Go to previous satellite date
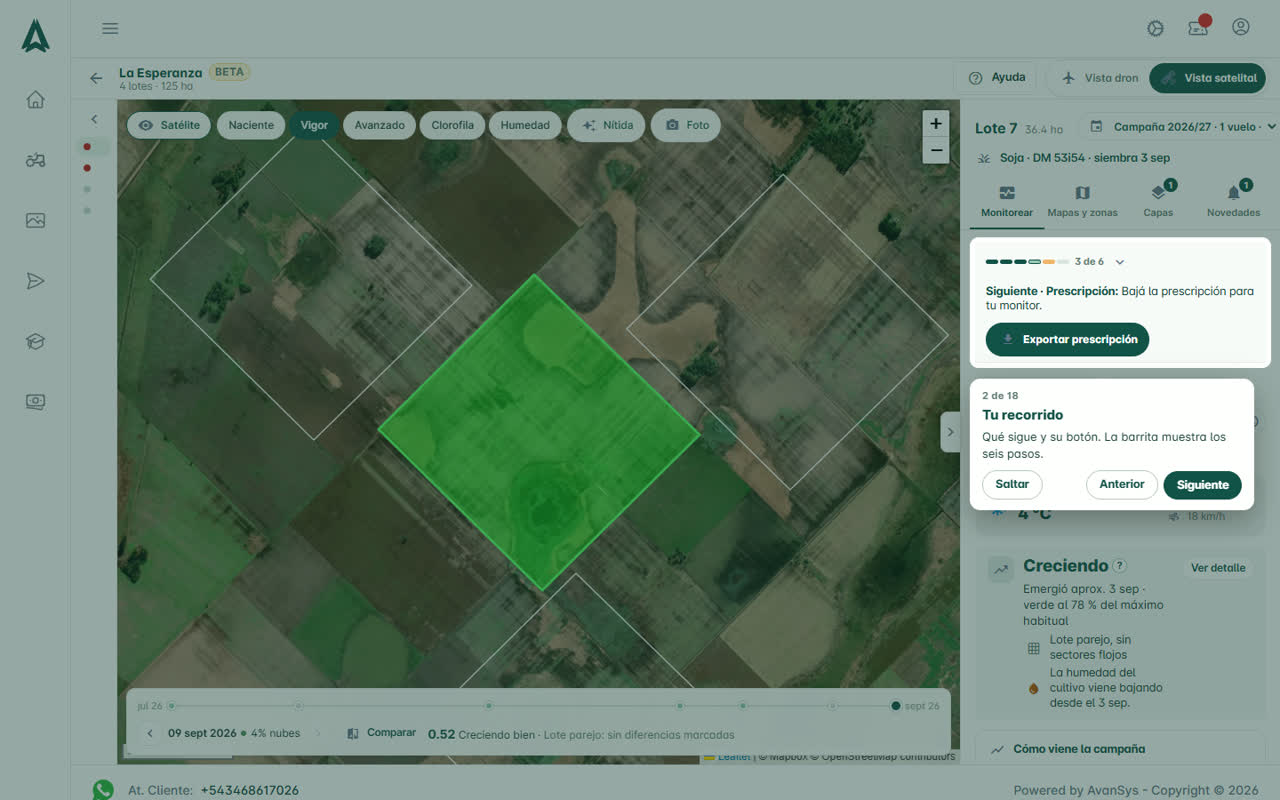 pos(150,733)
